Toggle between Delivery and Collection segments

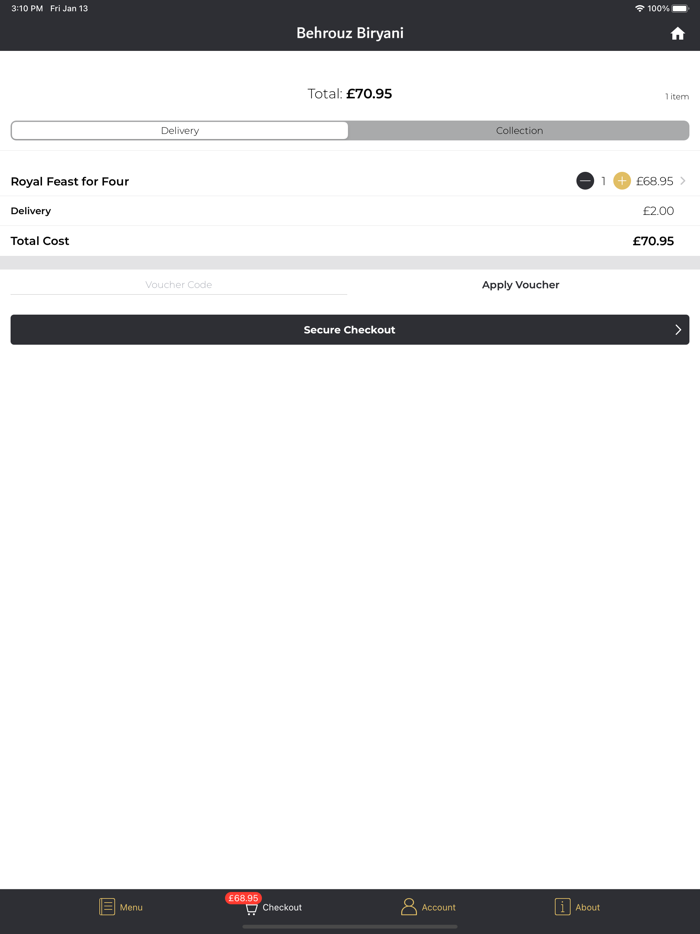click(350, 130)
